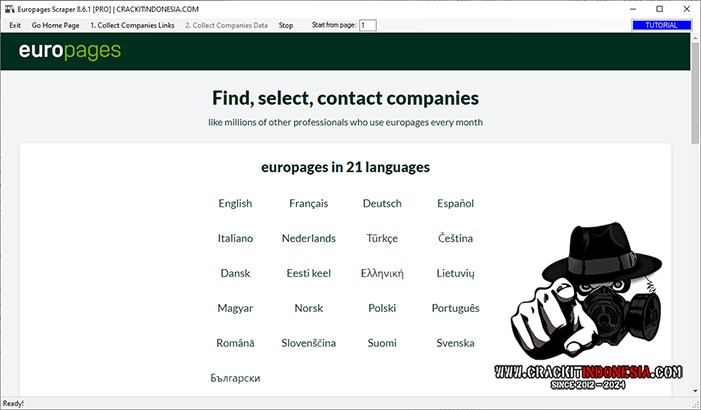Click the blue TUTORIAL button
The image size is (701, 410).
pos(661,25)
